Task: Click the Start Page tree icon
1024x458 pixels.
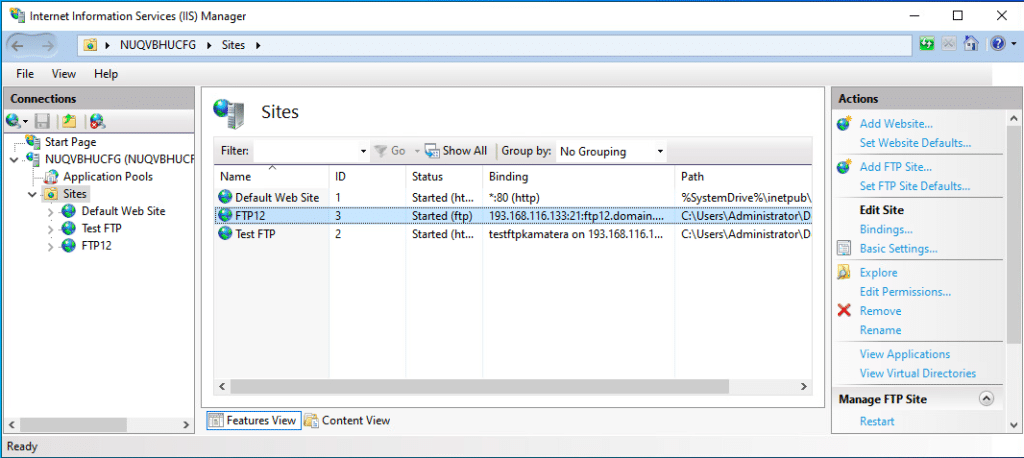Action: 33,141
